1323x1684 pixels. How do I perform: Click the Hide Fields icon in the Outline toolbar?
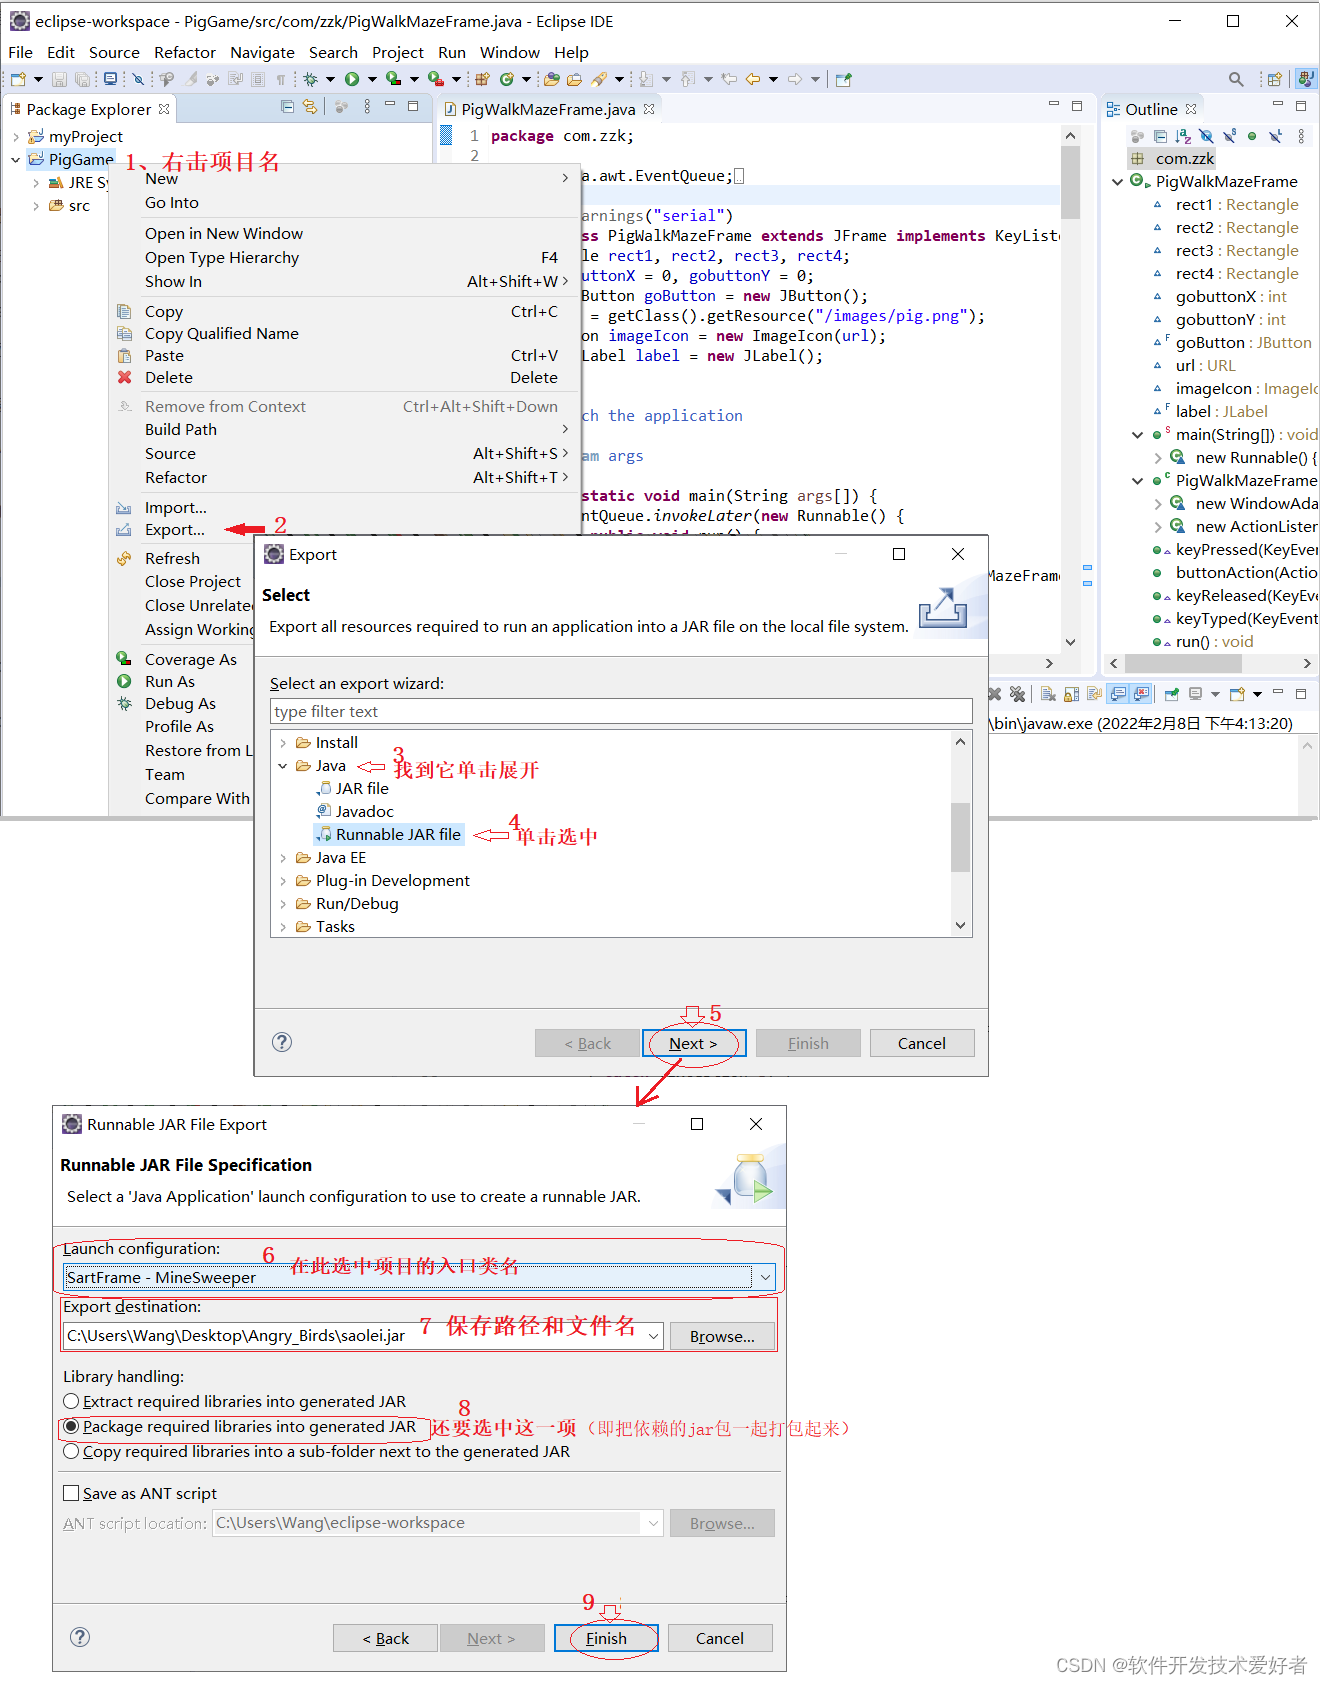(1206, 136)
